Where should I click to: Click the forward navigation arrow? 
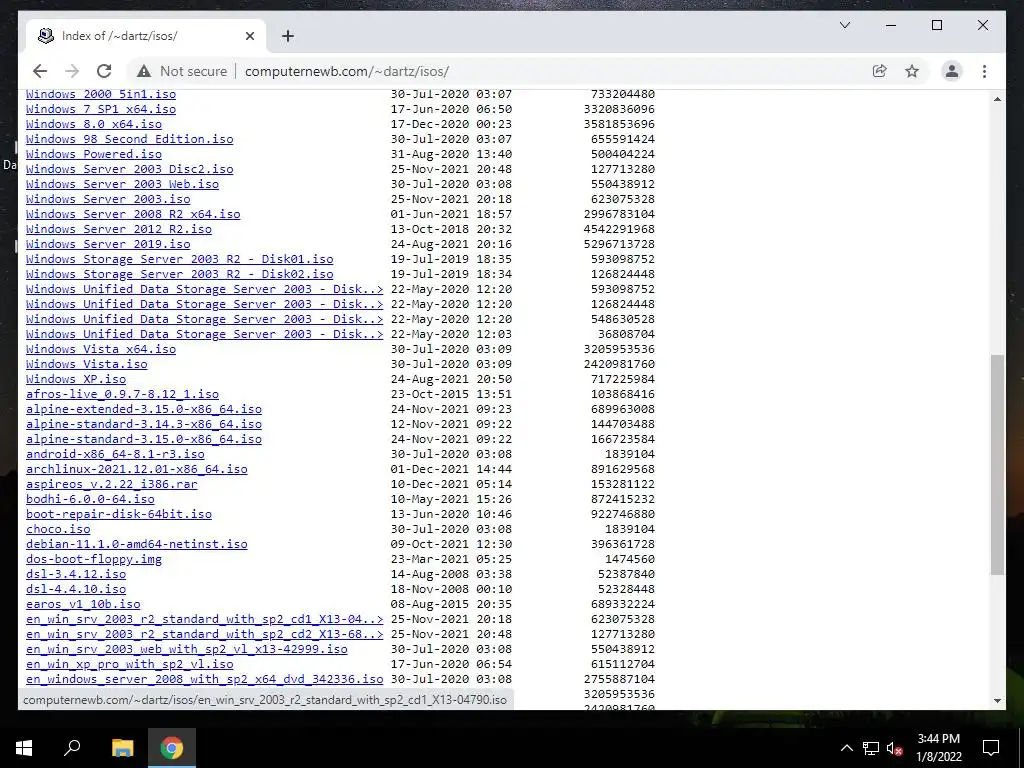72,71
